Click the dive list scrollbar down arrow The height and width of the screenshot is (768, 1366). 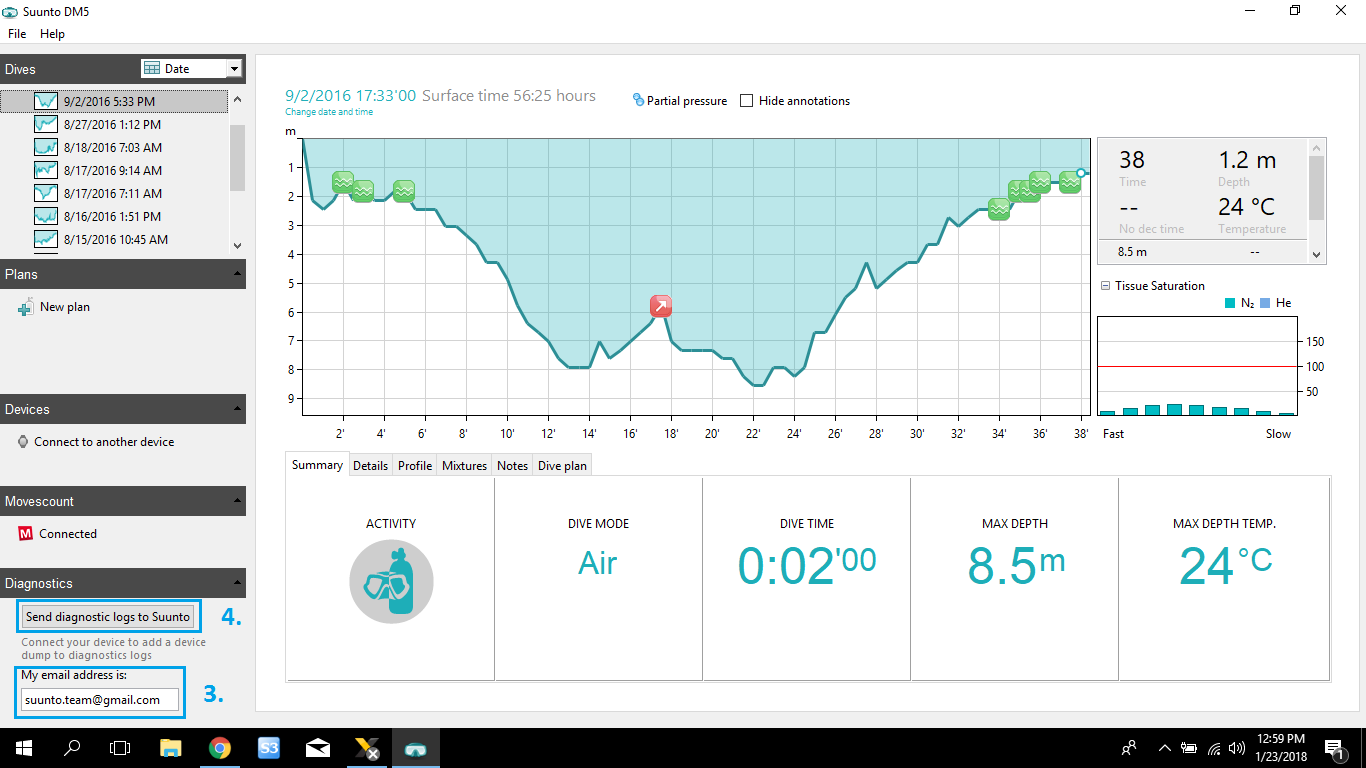(237, 245)
